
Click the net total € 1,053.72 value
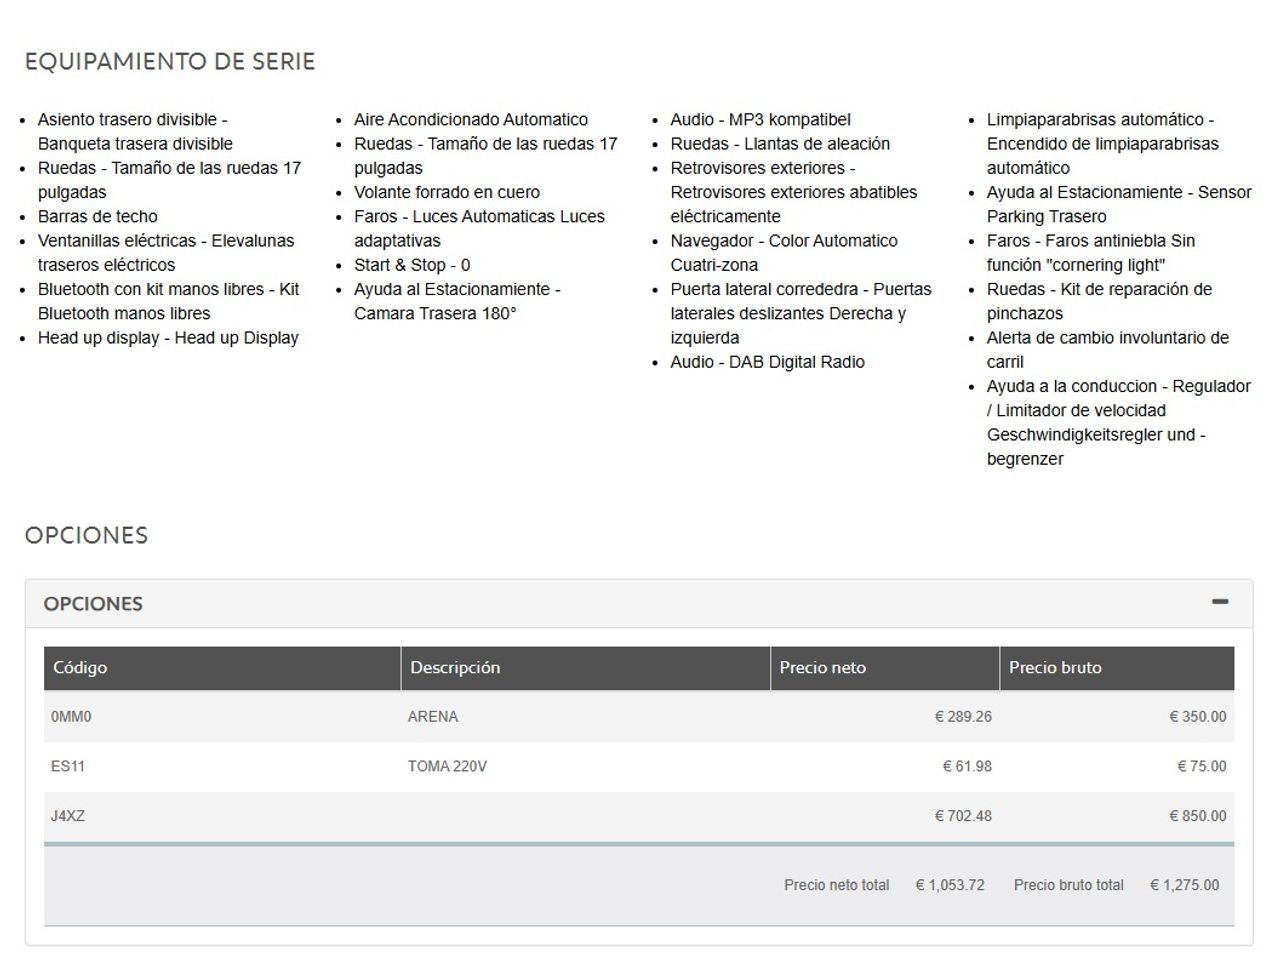[950, 885]
